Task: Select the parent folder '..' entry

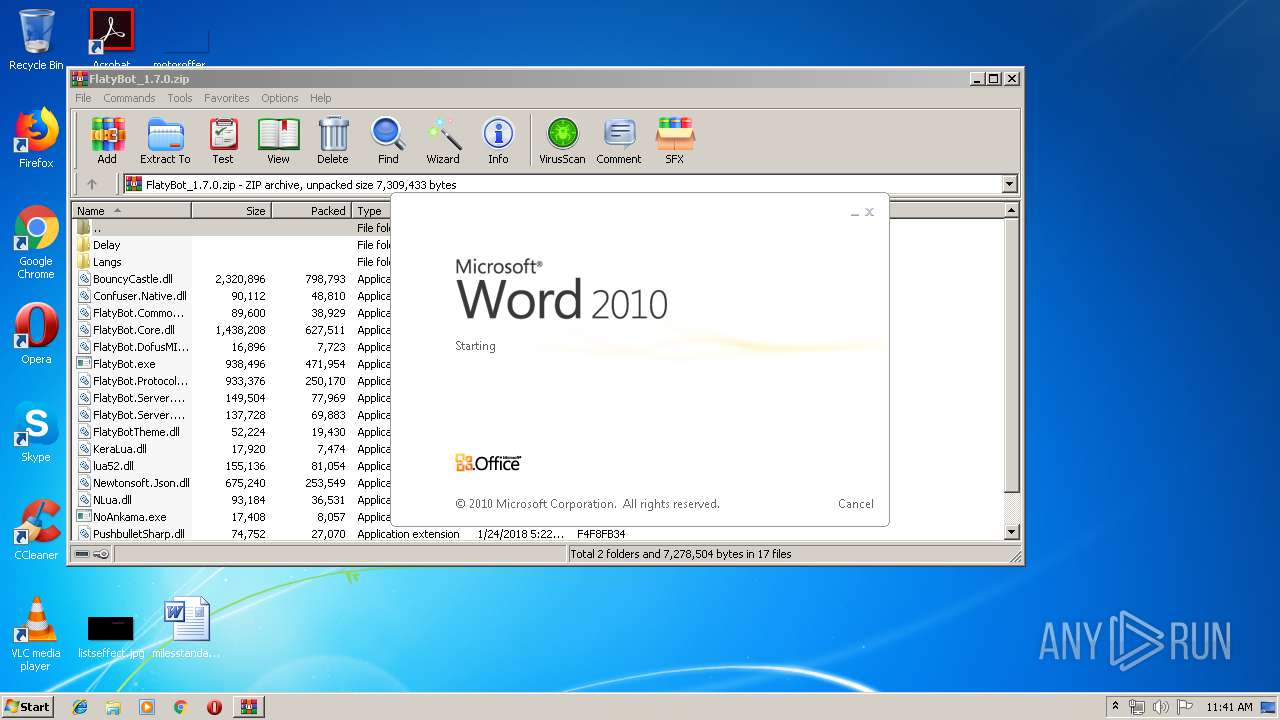Action: pos(96,228)
